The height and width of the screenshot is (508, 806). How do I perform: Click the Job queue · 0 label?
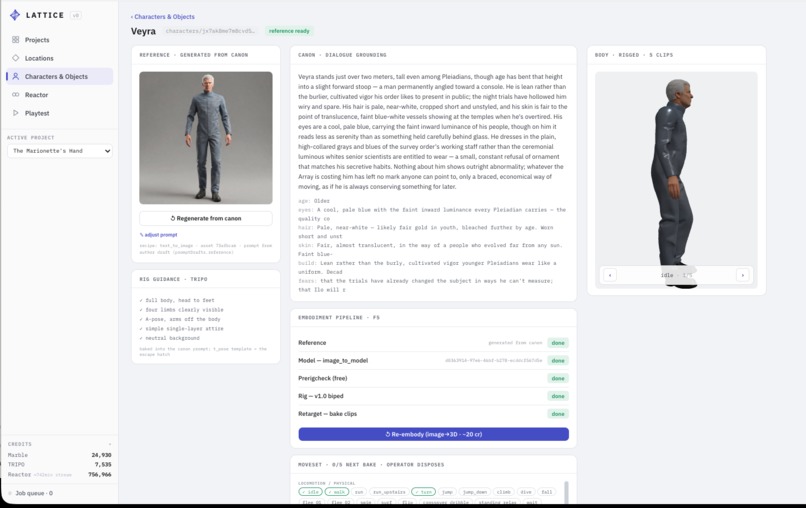[x=34, y=493]
